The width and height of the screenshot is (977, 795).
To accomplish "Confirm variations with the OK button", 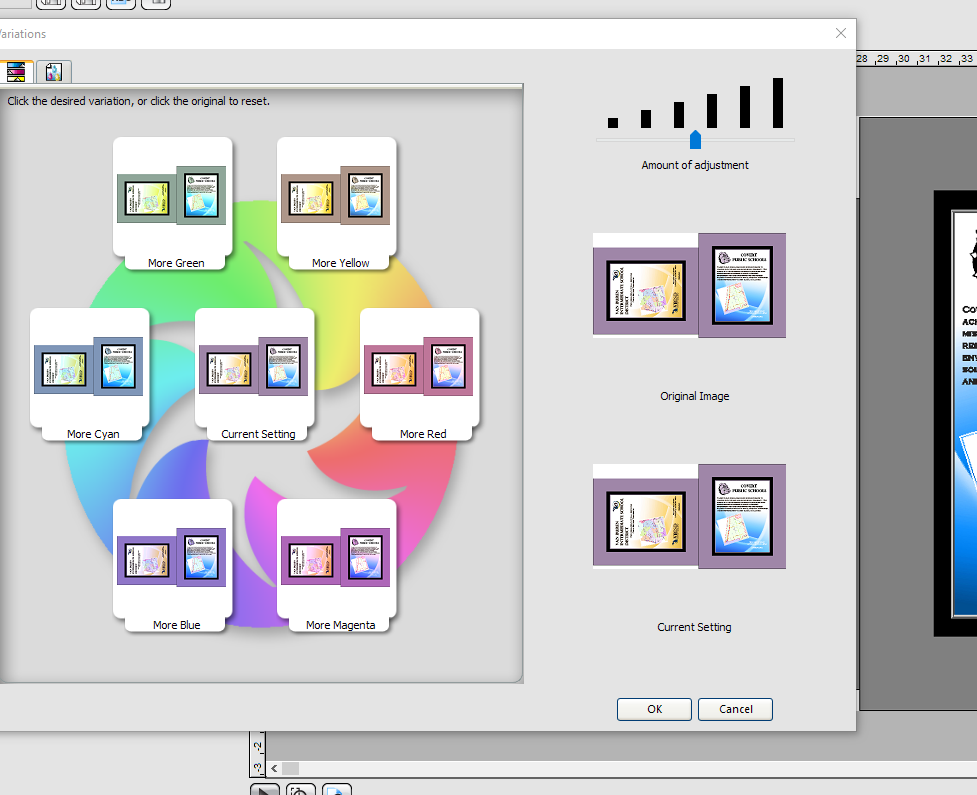I will (x=654, y=709).
